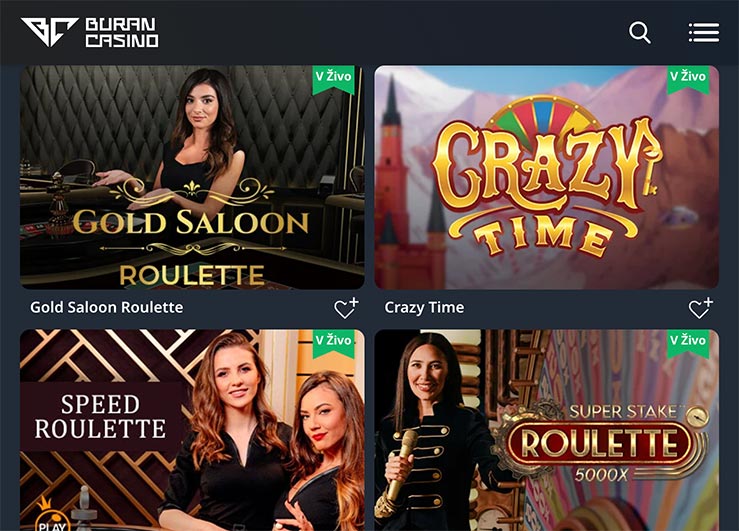
Task: Click the Speed Roulette text label banner
Action: (100, 417)
